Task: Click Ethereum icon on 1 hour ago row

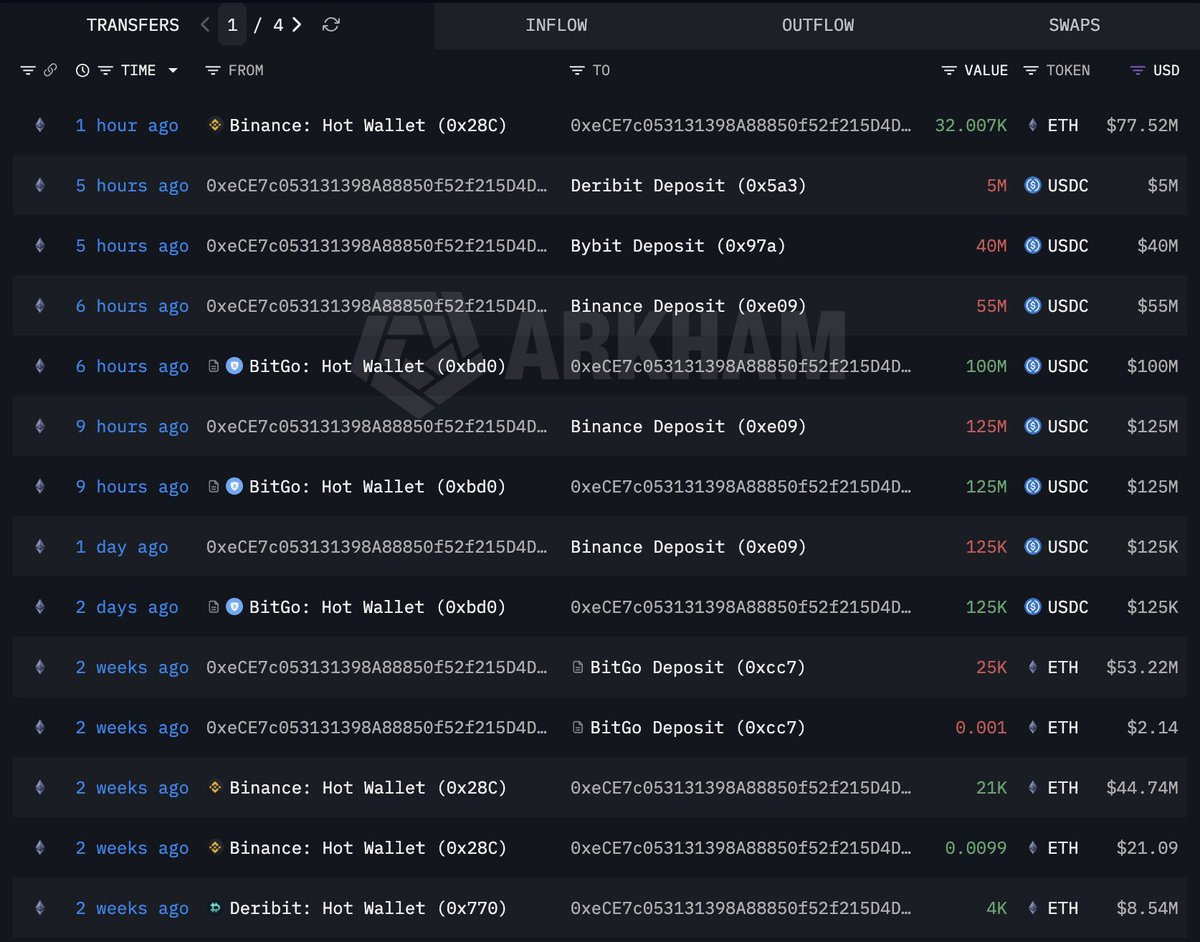Action: [x=40, y=125]
